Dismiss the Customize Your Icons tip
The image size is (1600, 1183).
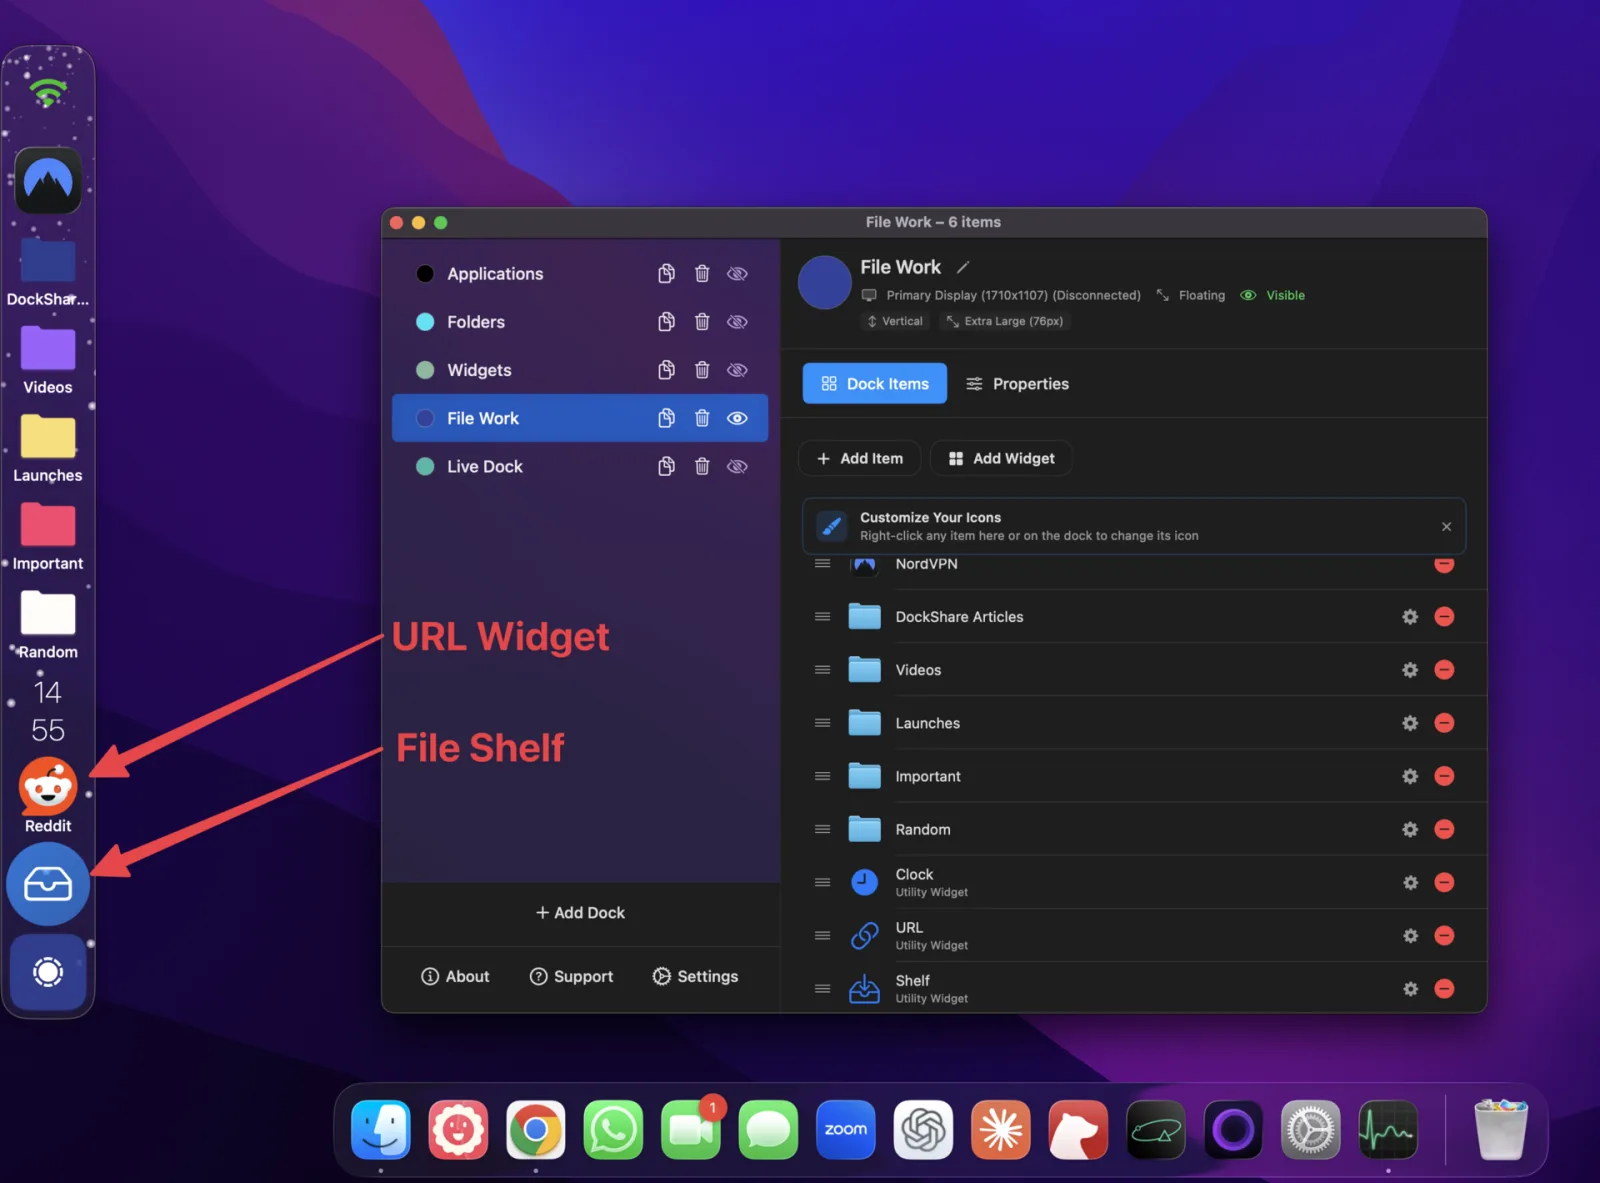pos(1446,527)
